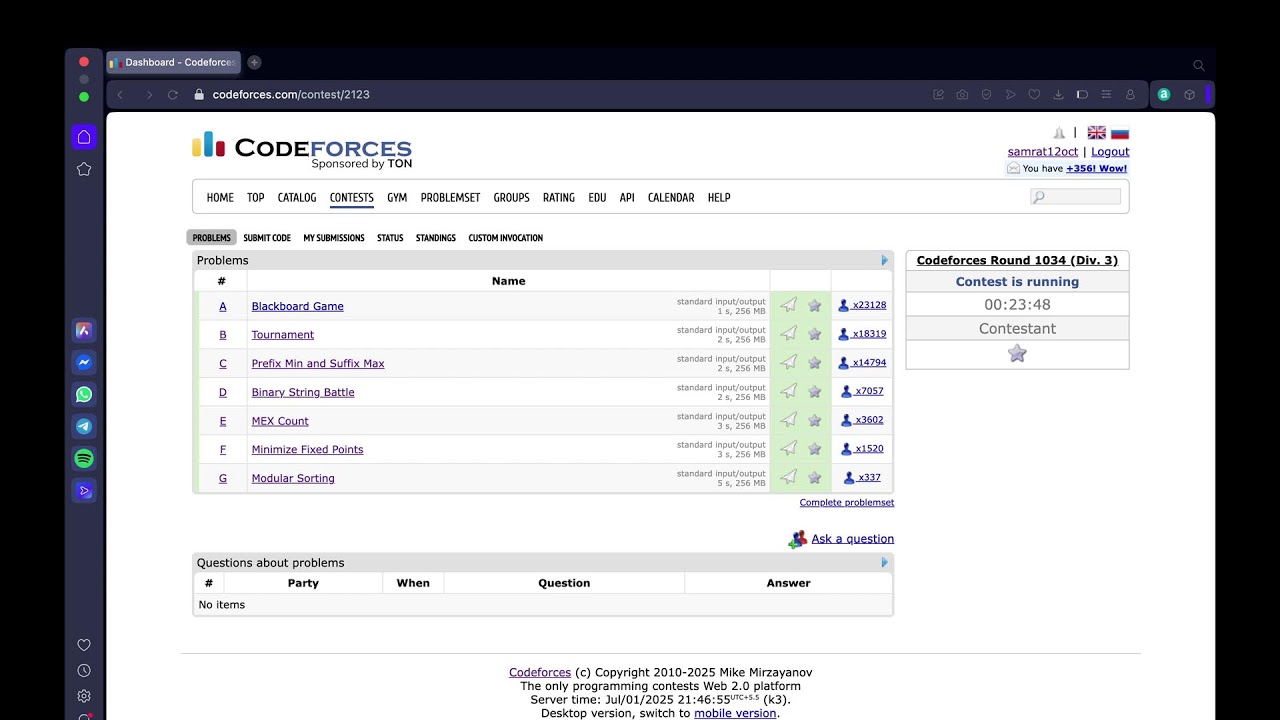Click the browser address bar URL
Viewport: 1280px width, 720px height.
coord(291,95)
